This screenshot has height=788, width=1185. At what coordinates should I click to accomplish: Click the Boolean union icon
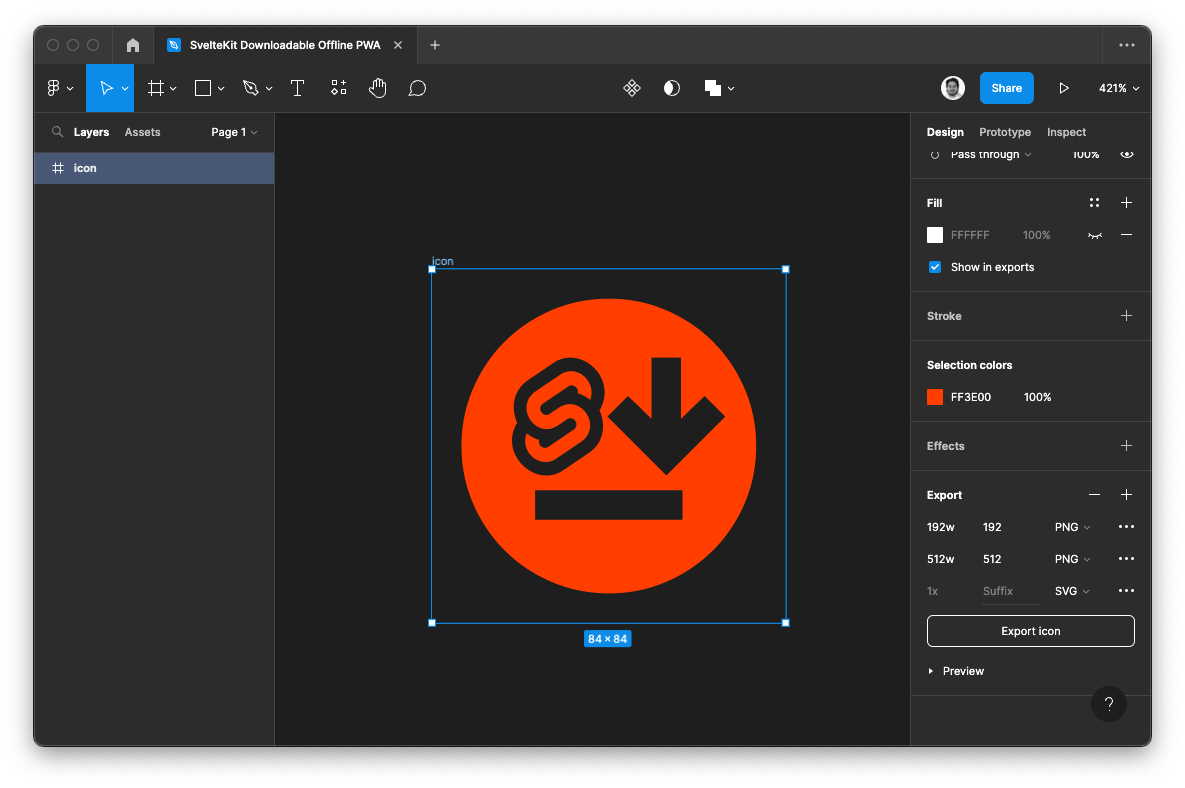pyautogui.click(x=713, y=88)
